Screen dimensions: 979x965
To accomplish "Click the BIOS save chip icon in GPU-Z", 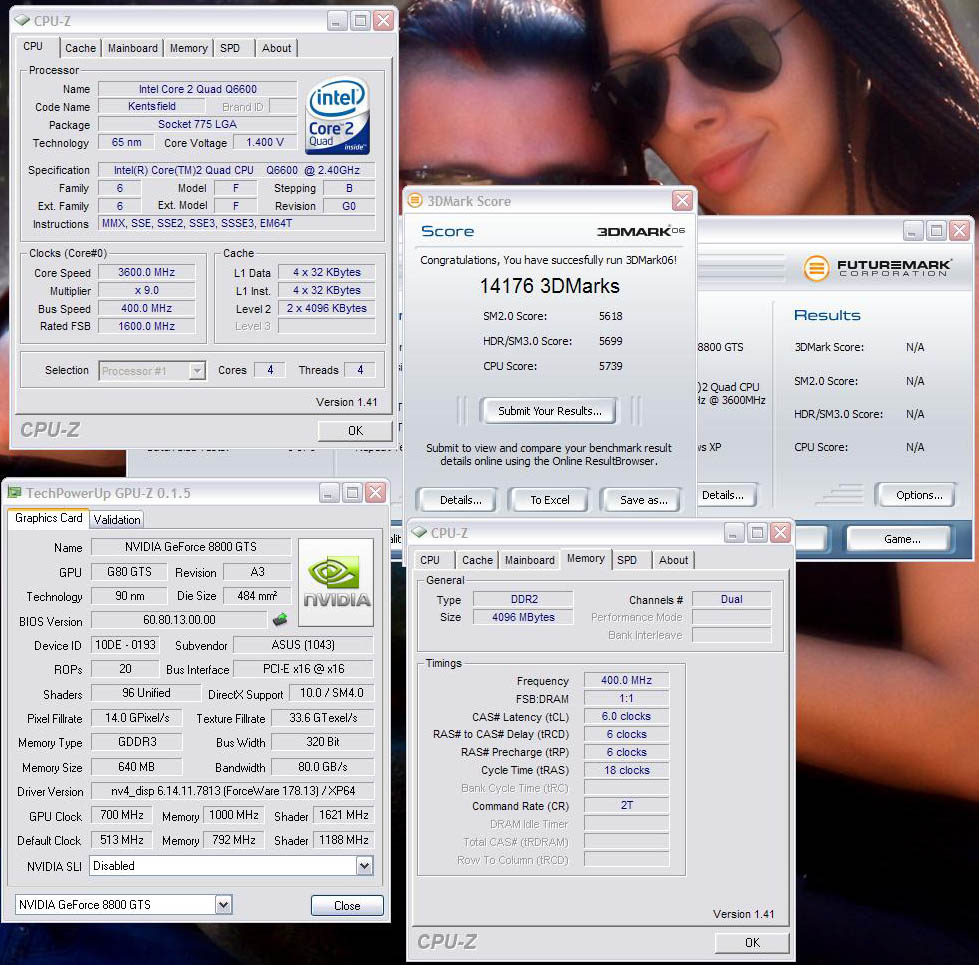I will [280, 620].
